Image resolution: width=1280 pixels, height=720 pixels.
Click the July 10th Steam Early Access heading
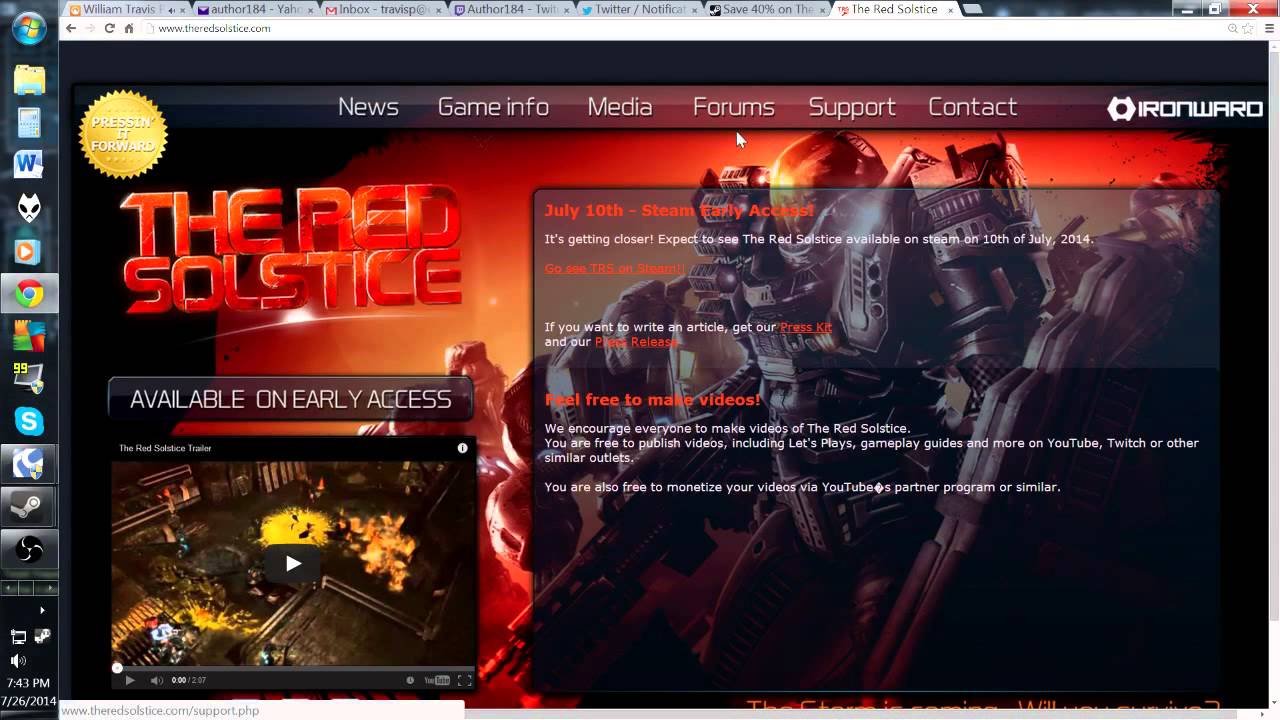[x=679, y=210]
